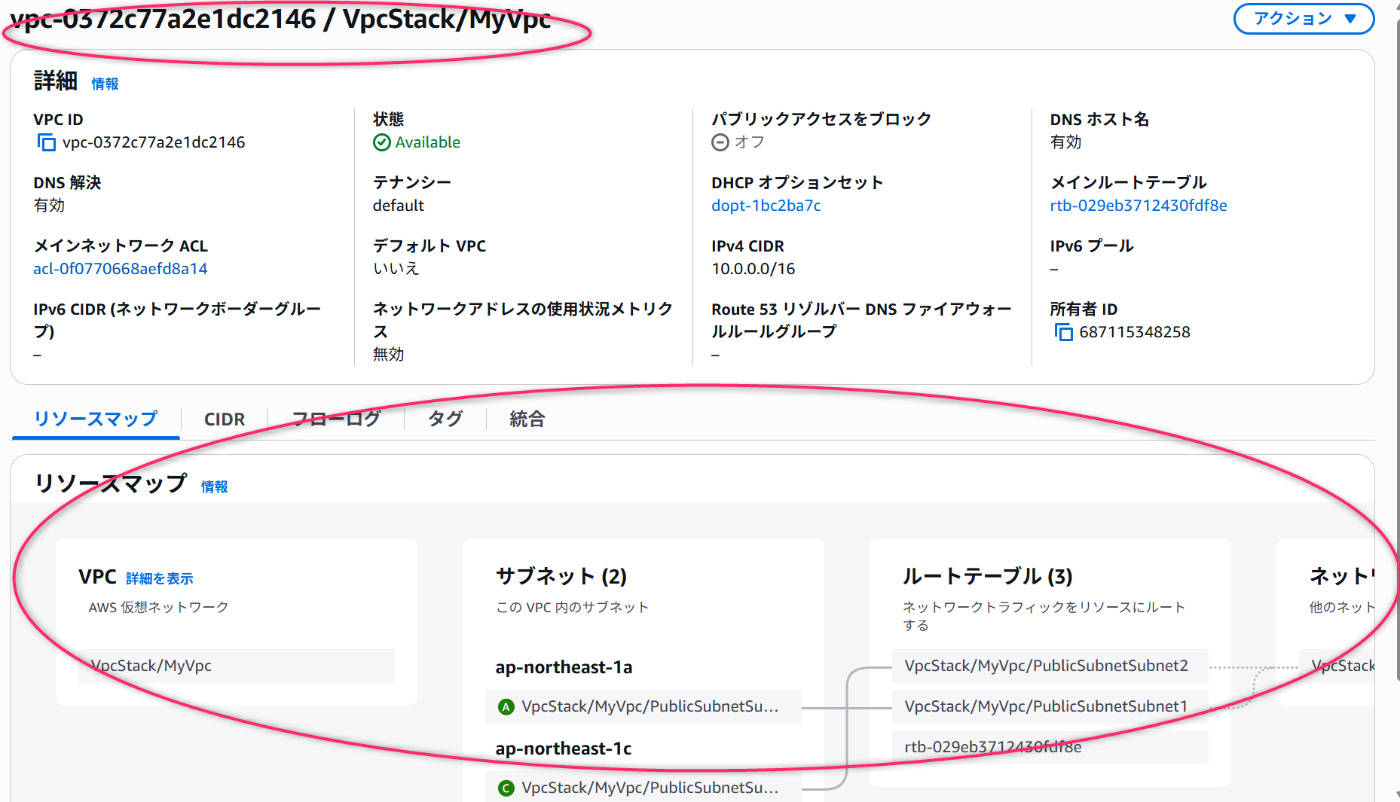Screen dimensions: 1400x802
Task: Click the green Available status check icon
Action: click(381, 142)
